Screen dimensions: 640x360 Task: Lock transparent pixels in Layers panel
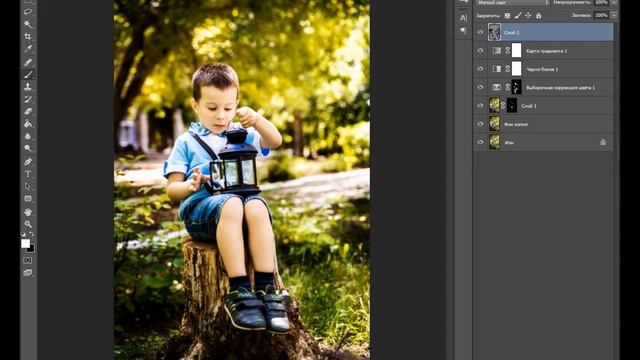[507, 16]
